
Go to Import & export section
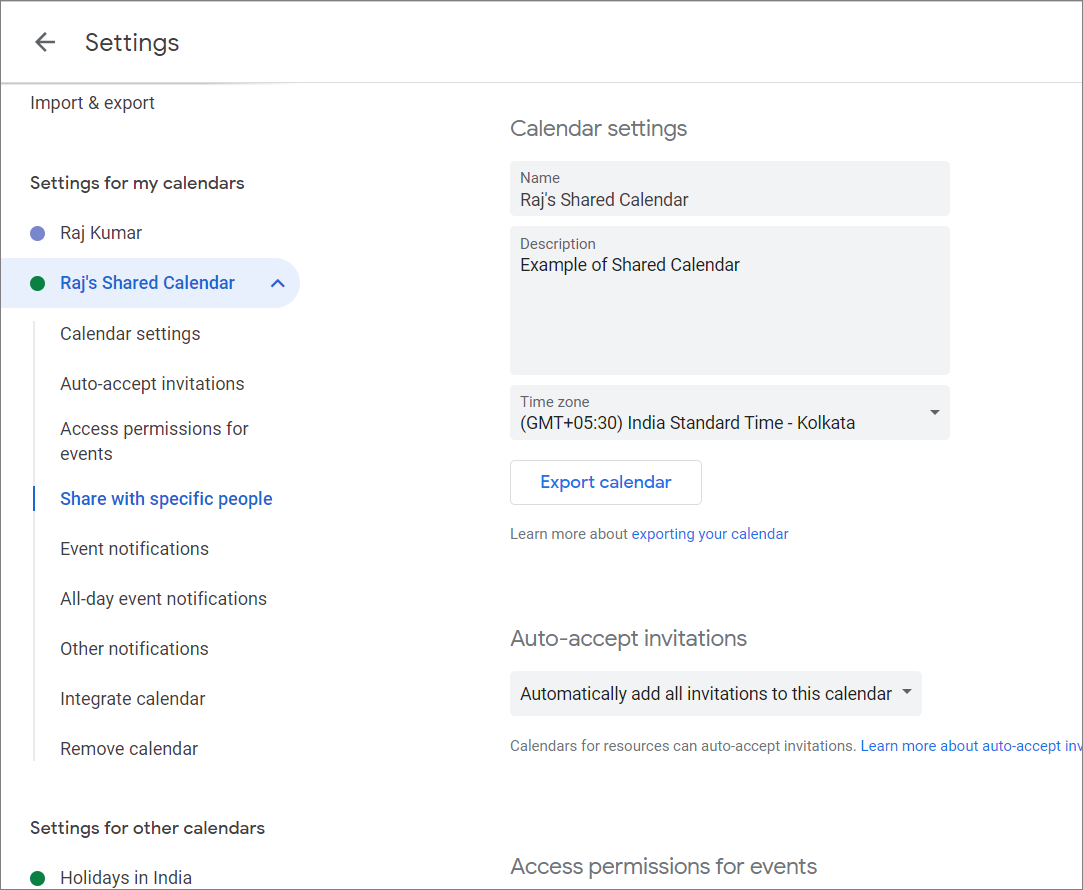[92, 103]
